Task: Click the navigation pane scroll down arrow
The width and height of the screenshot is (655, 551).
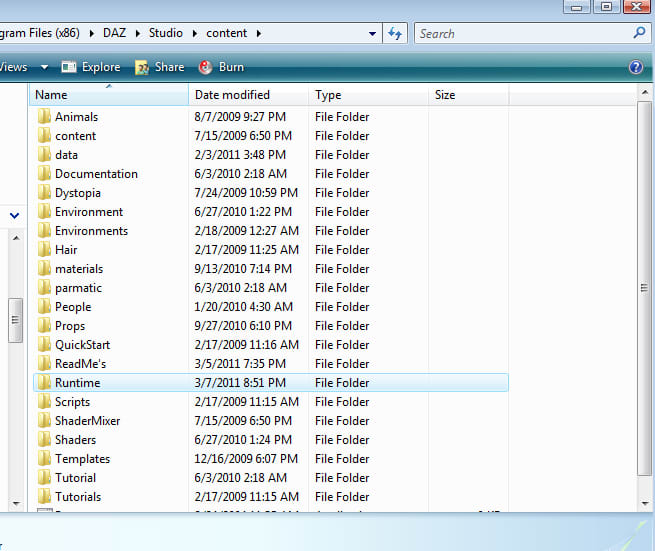Action: 16,503
